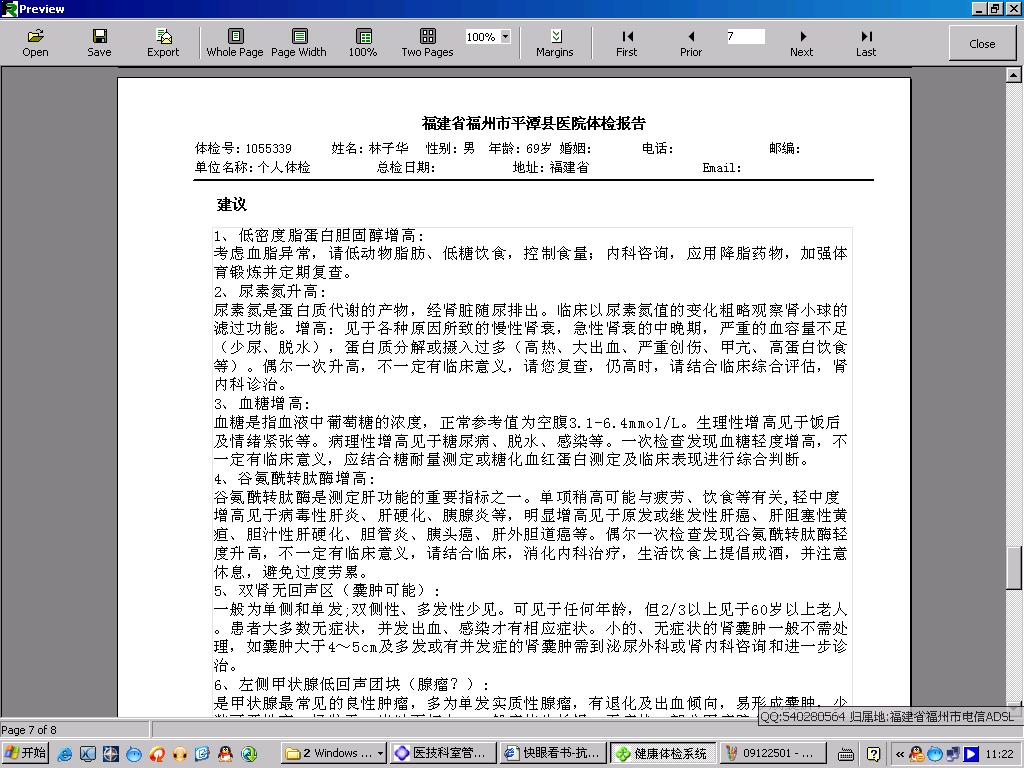Go to Prior page
This screenshot has width=1024, height=768.
pos(690,43)
